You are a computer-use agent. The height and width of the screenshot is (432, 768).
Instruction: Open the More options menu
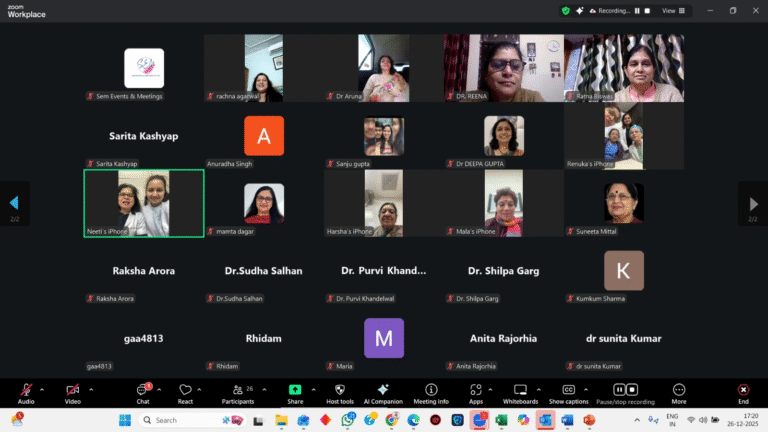pyautogui.click(x=679, y=390)
